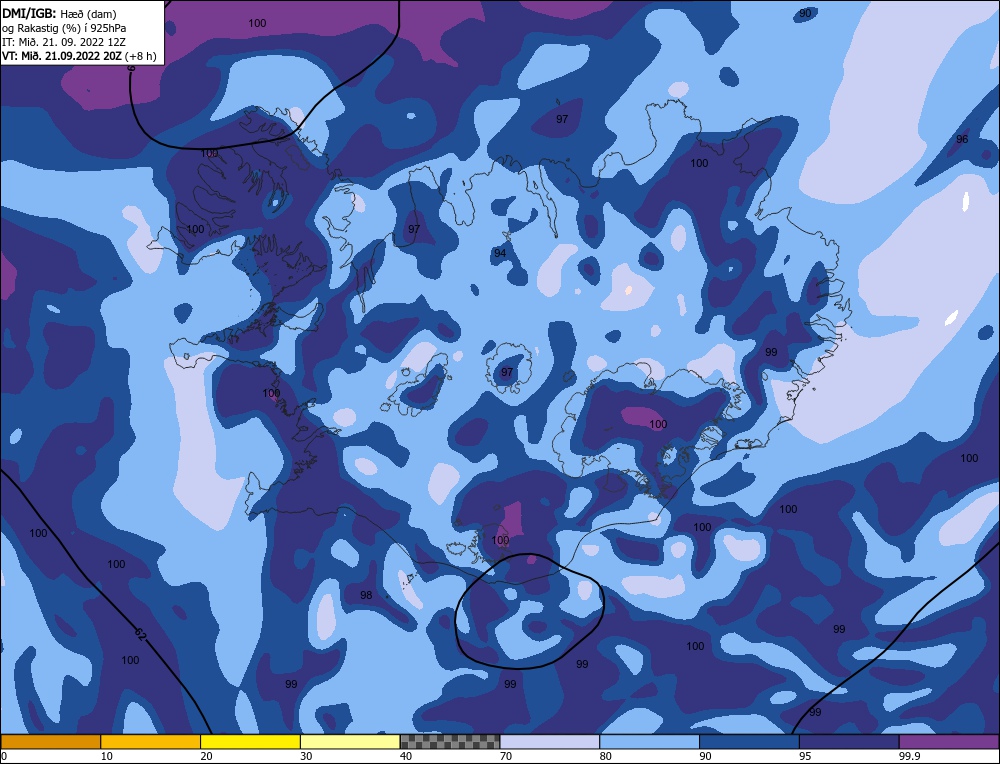Select the '40' legend tick label
1000x764 pixels.
click(406, 756)
